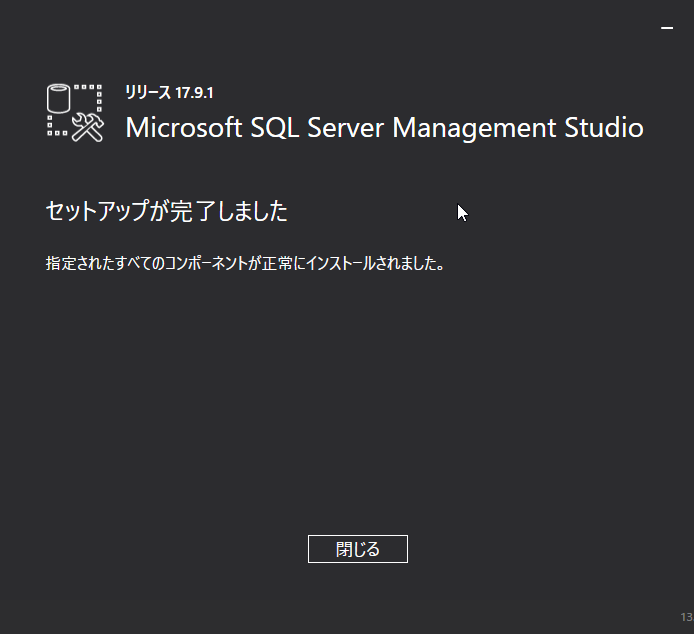The width and height of the screenshot is (694, 634).
Task: Click the wrench and screwdriver logo graphic
Action: point(88,126)
